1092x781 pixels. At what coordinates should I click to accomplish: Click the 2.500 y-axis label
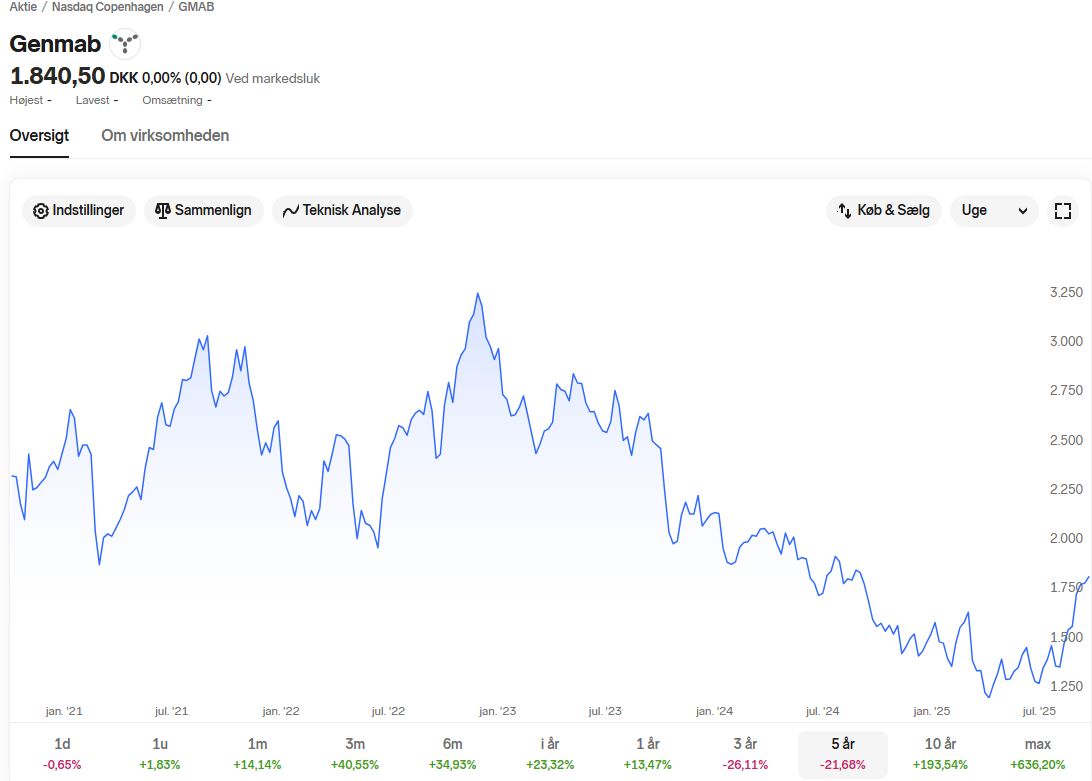tap(1066, 440)
